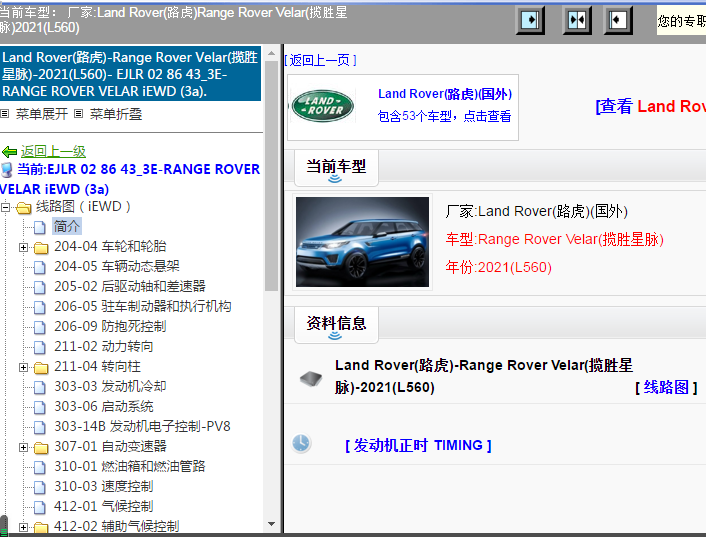The image size is (706, 537).
Task: Collapse the 线路图 (iEWD) root node
Action: click(x=5, y=207)
